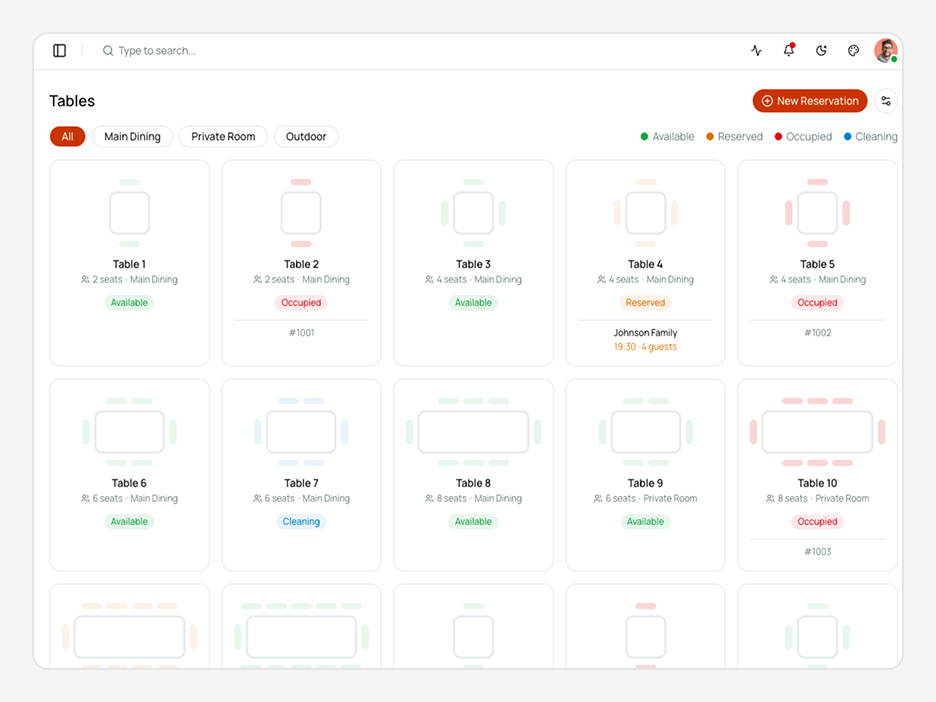
Task: Switch to the Main Dining tab
Action: (x=132, y=137)
